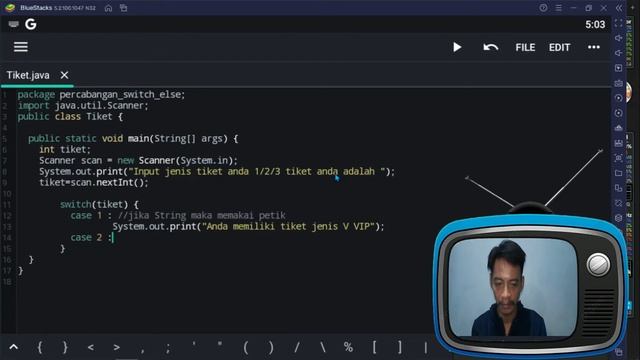Click the 'tiket=scan.nextInt();' line
The width and height of the screenshot is (640, 360).
point(94,182)
